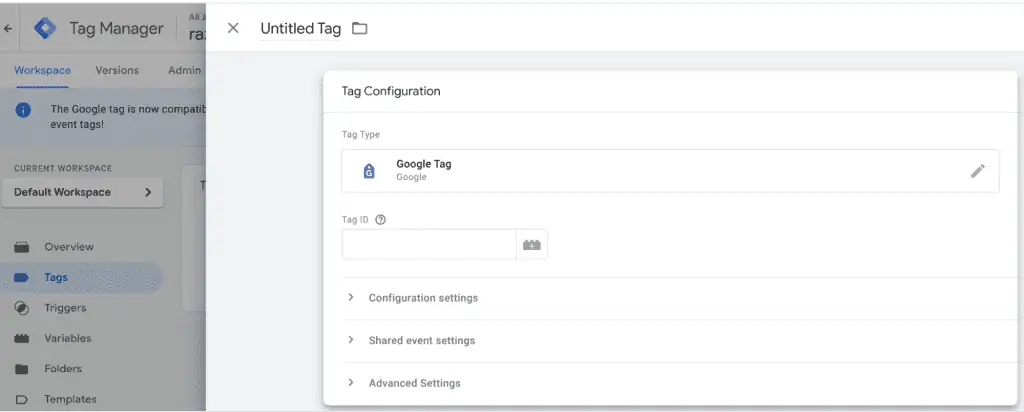Edit the tag type with the pencil icon
Screen dimensions: 1024x412
coord(977,171)
